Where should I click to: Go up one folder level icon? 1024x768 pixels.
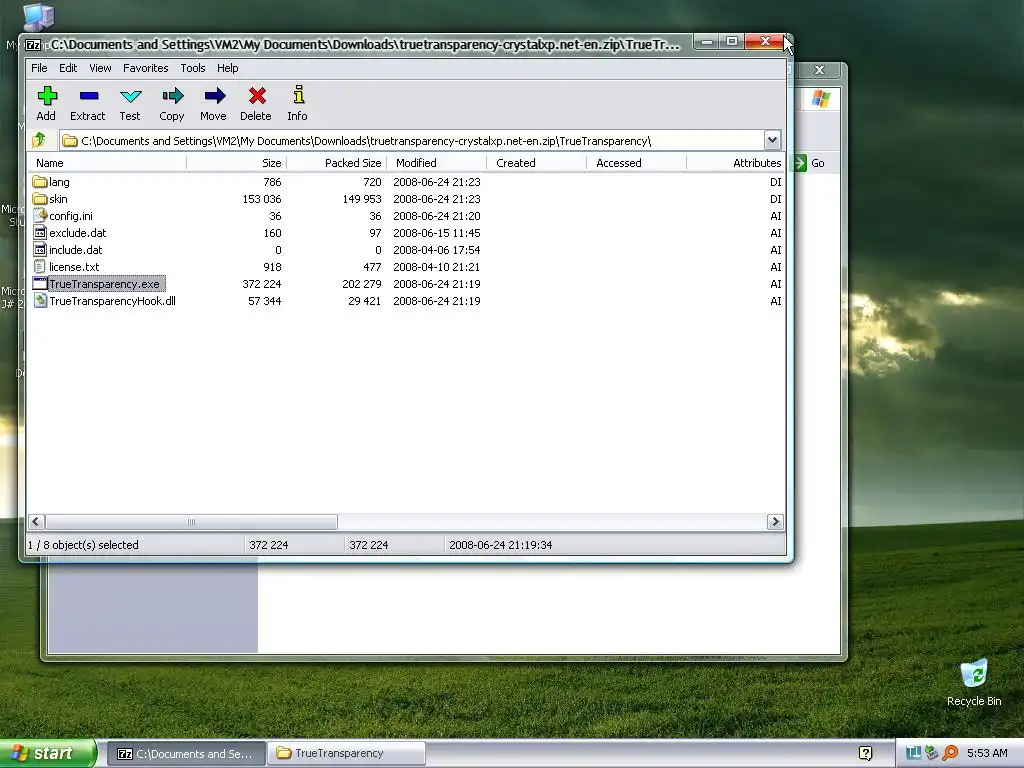39,140
